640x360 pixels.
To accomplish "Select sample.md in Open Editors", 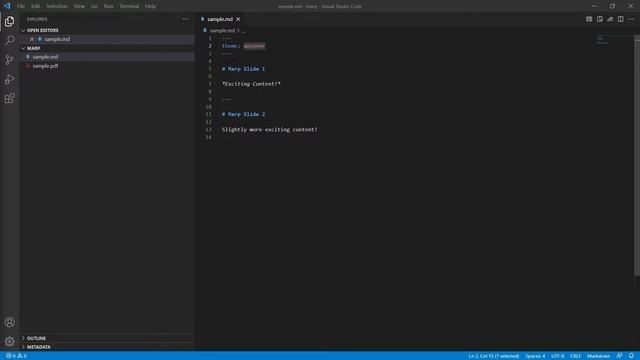I will click(107, 39).
